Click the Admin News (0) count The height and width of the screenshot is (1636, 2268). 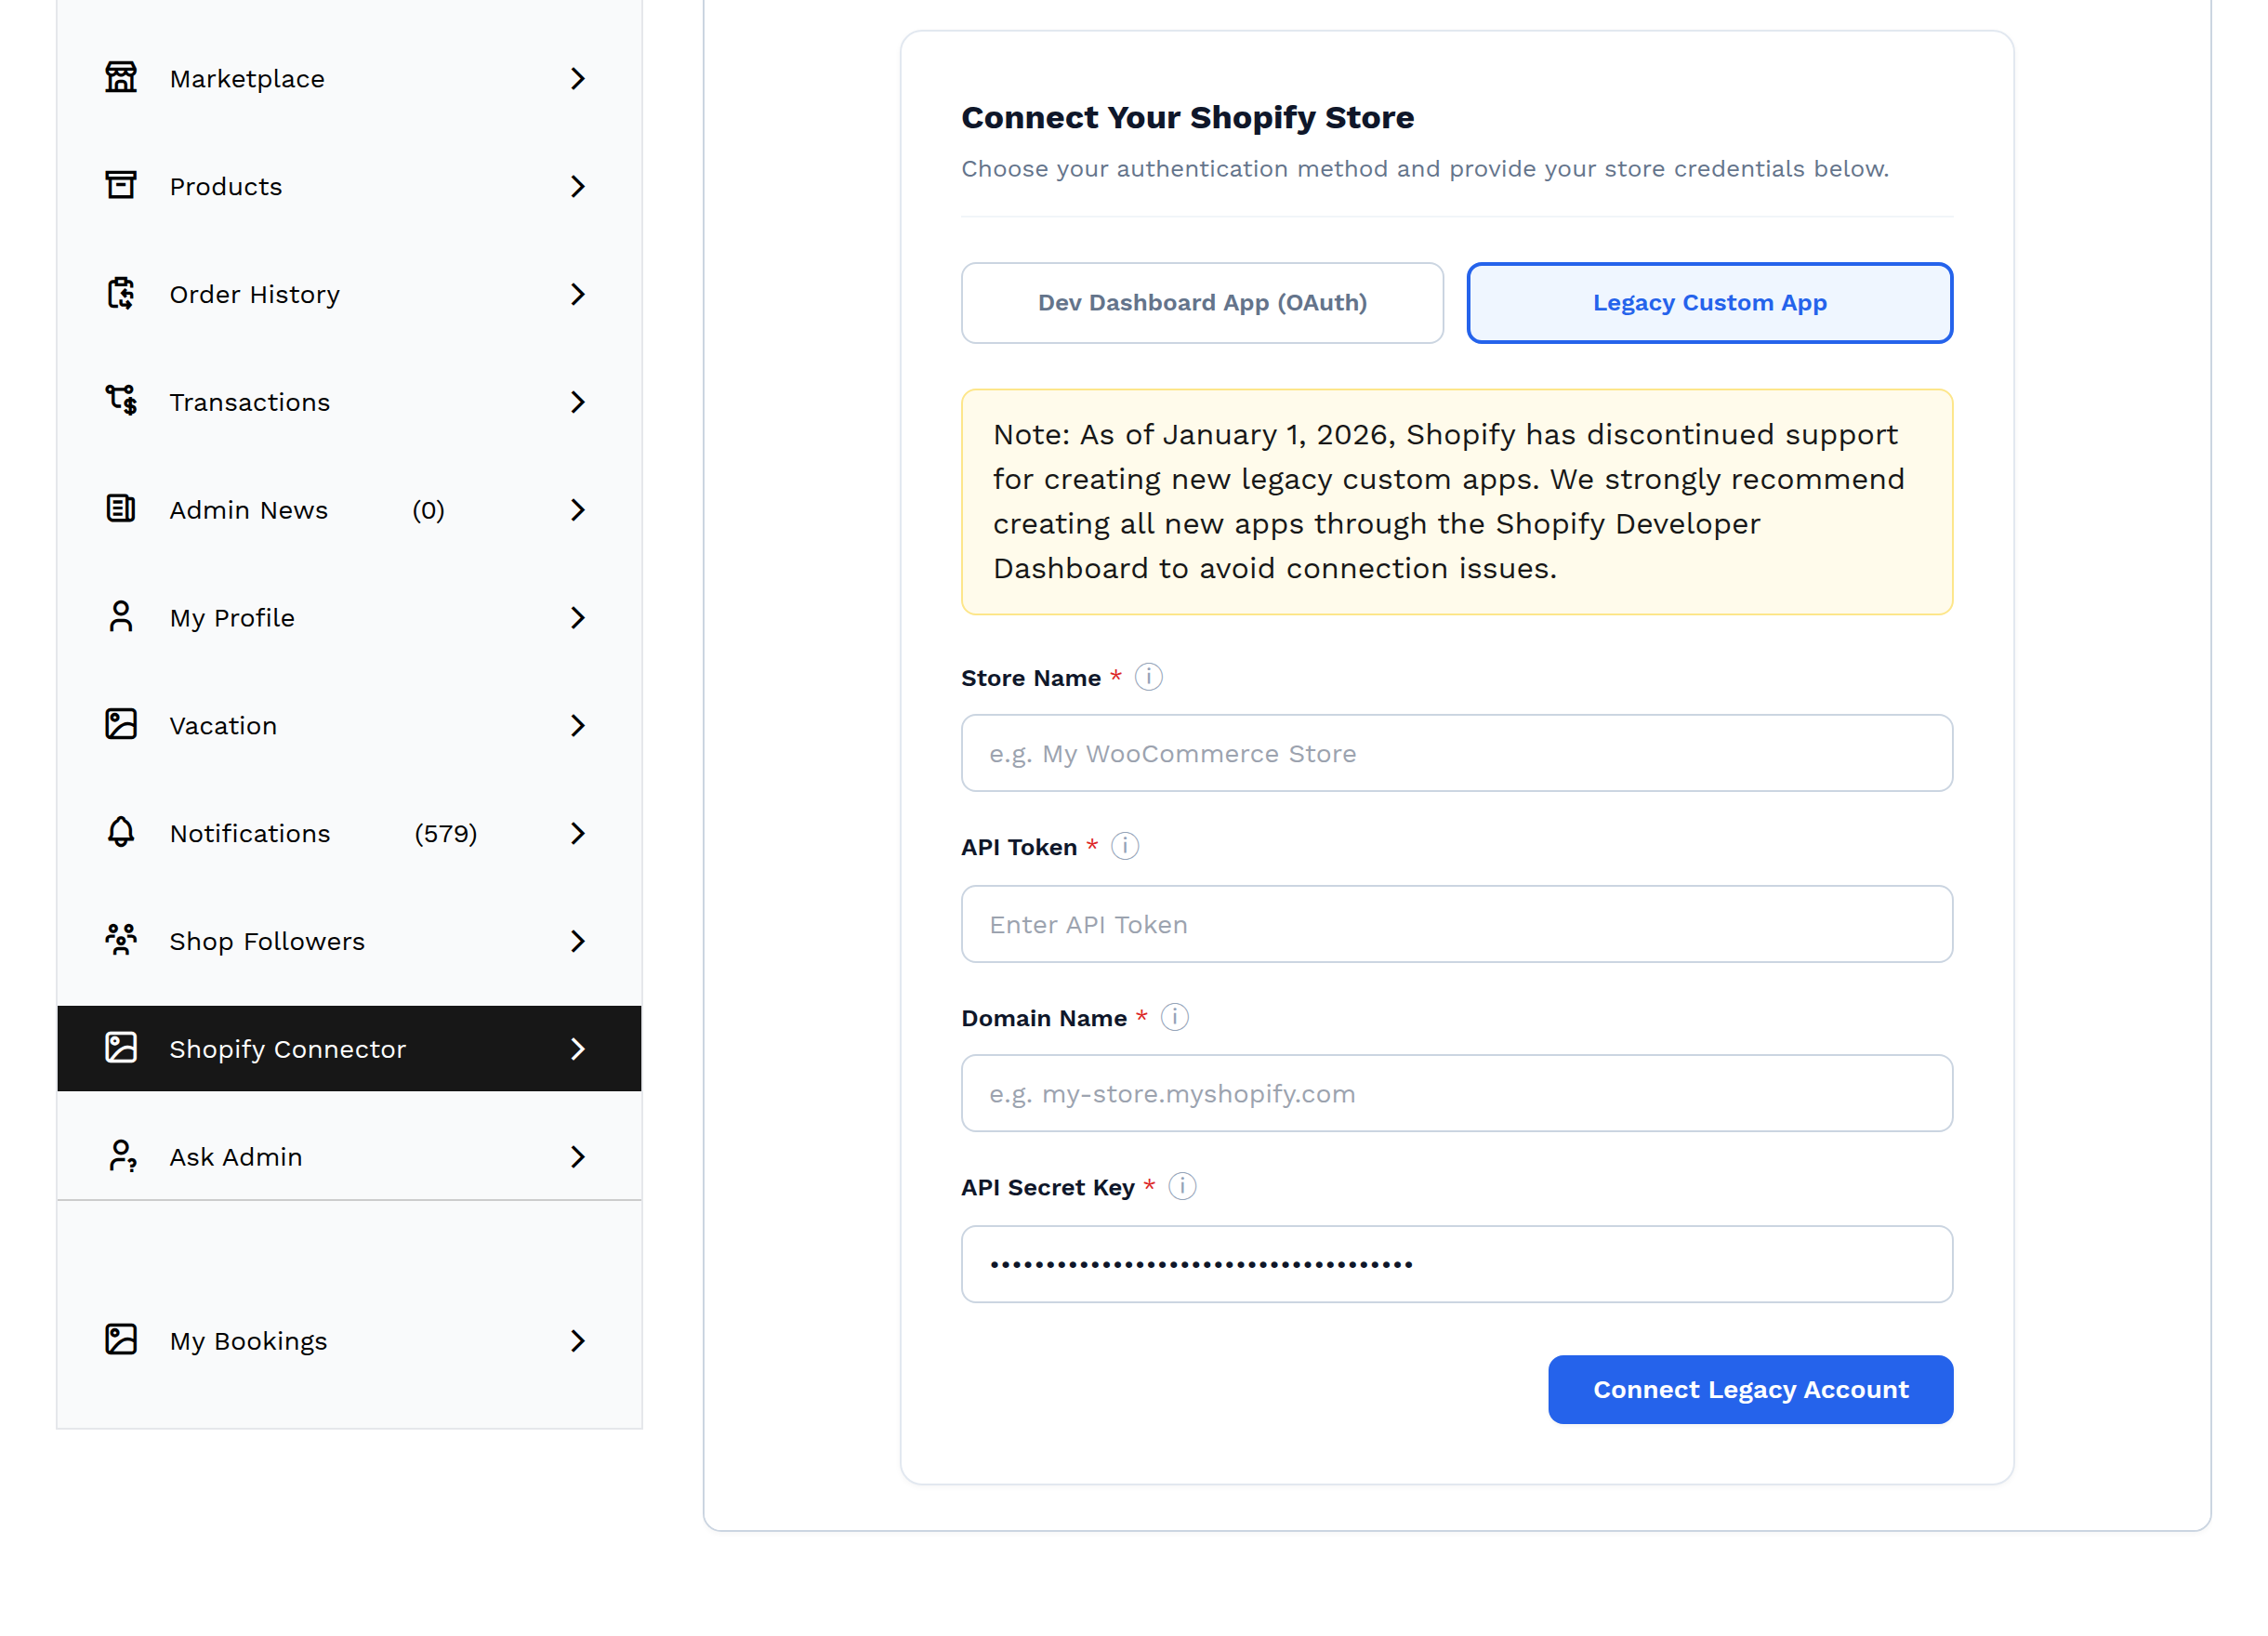[429, 511]
